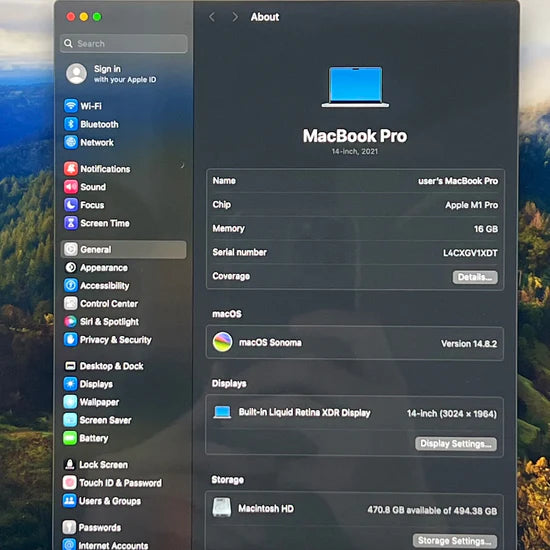
Task: Open Internet Accounts icon
Action: pos(69,544)
